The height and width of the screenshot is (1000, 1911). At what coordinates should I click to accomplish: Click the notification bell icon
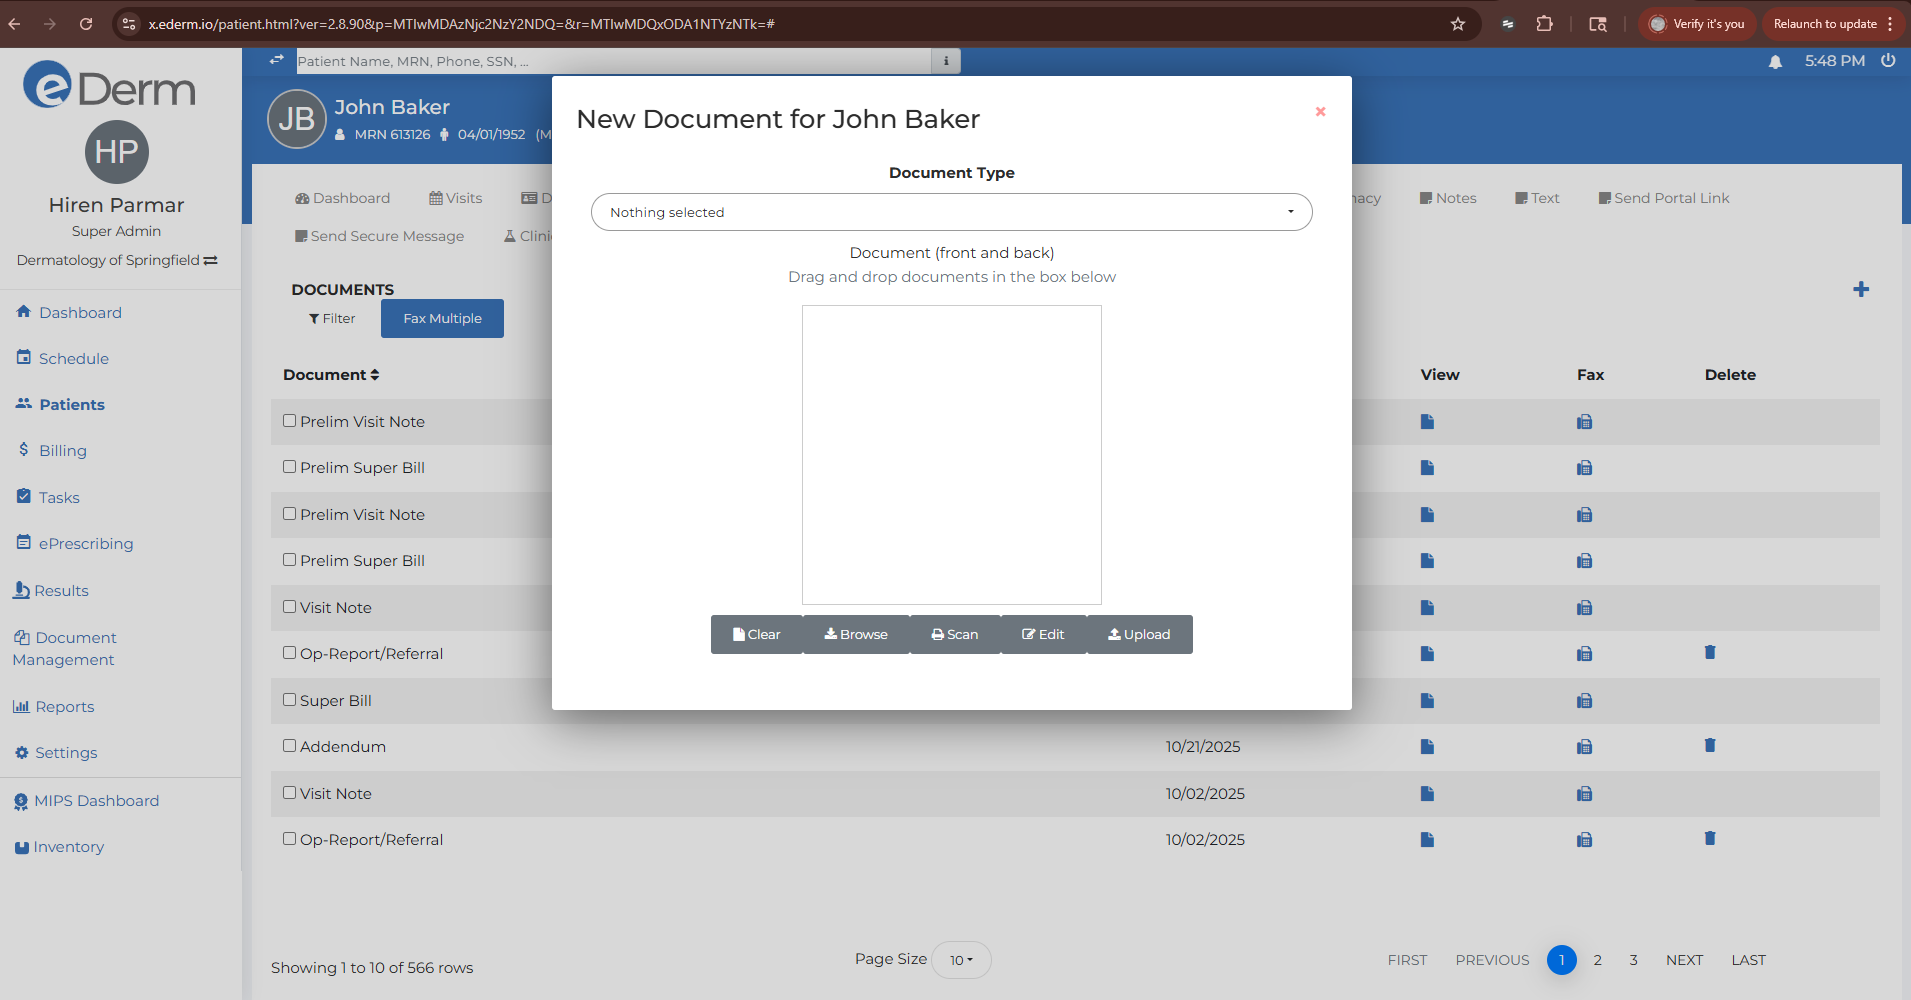point(1775,62)
